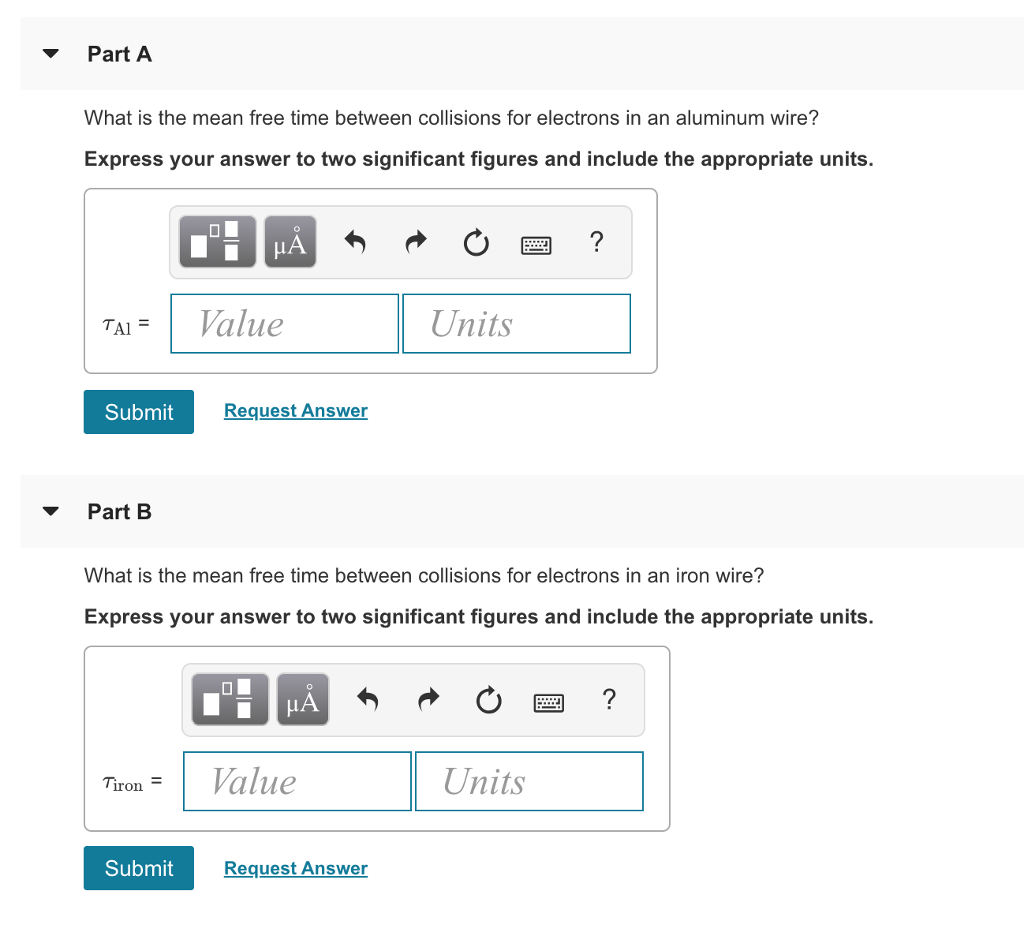Open the symbol templates palette in Part B
This screenshot has height=936, width=1024.
[228, 699]
